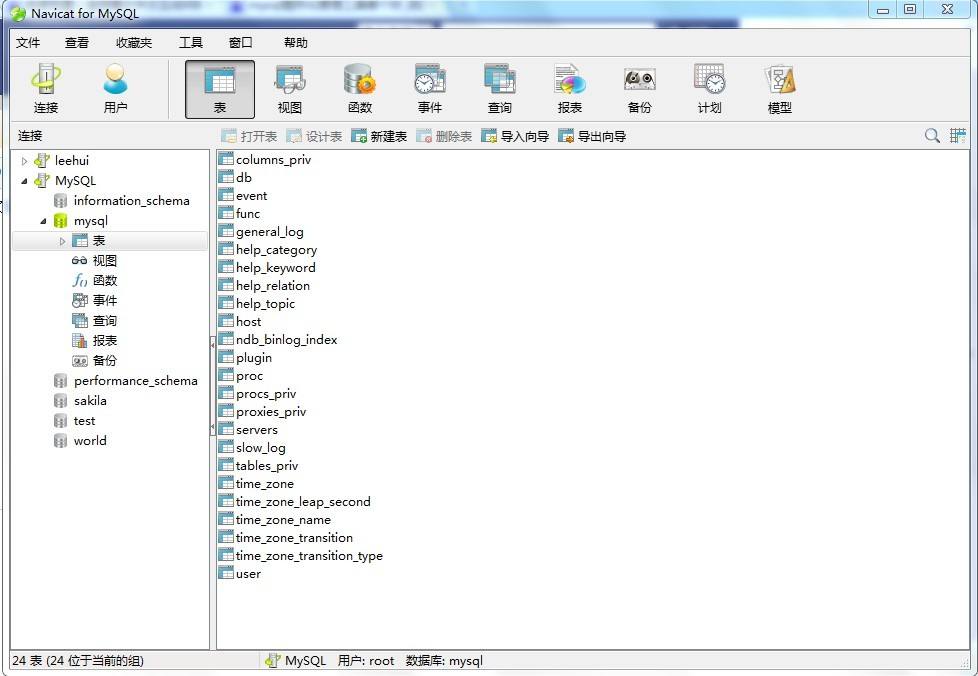Select the servers table
Image resolution: width=978 pixels, height=676 pixels.
tap(248, 430)
